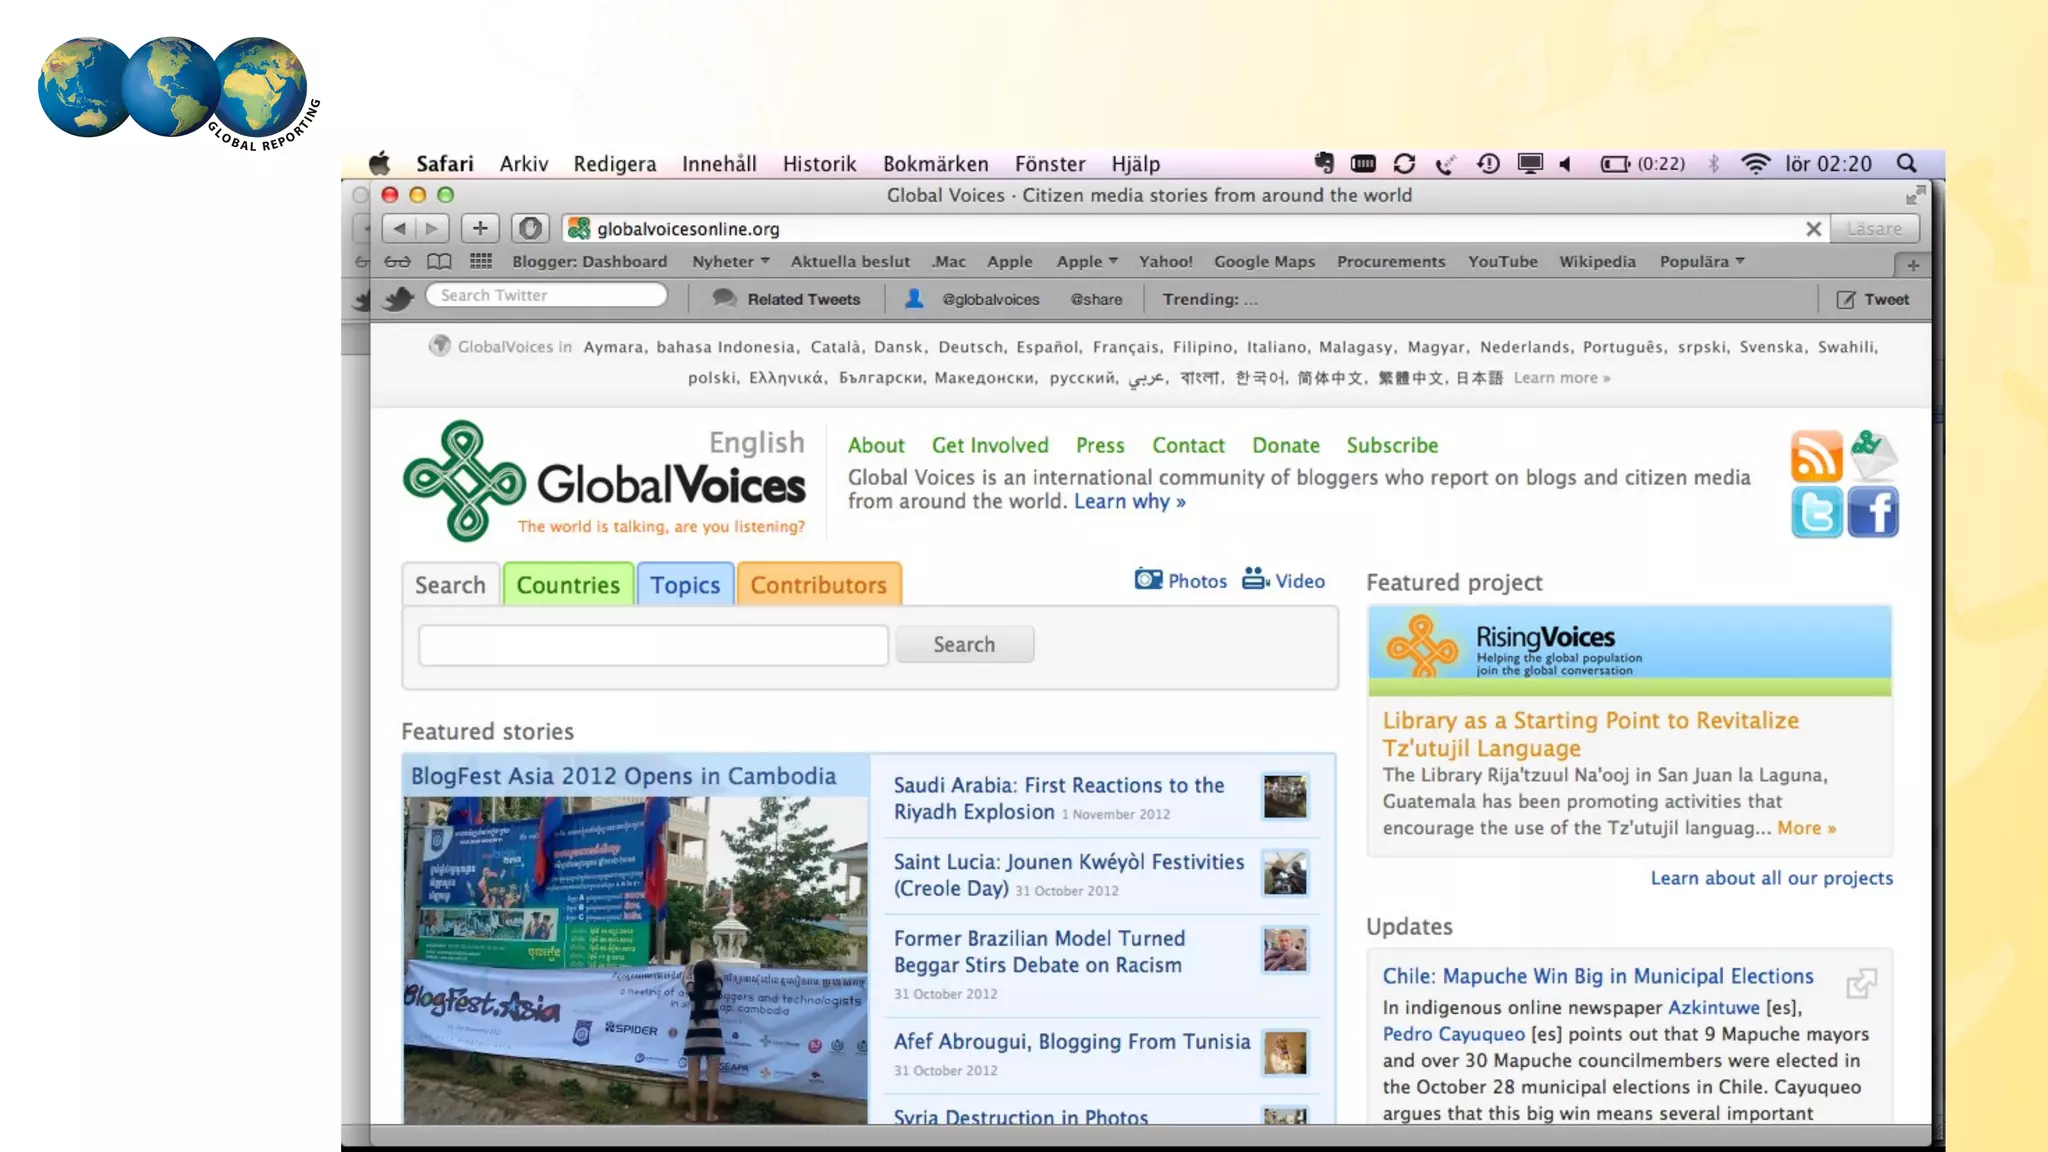Click the email subscription envelope icon

click(1873, 455)
